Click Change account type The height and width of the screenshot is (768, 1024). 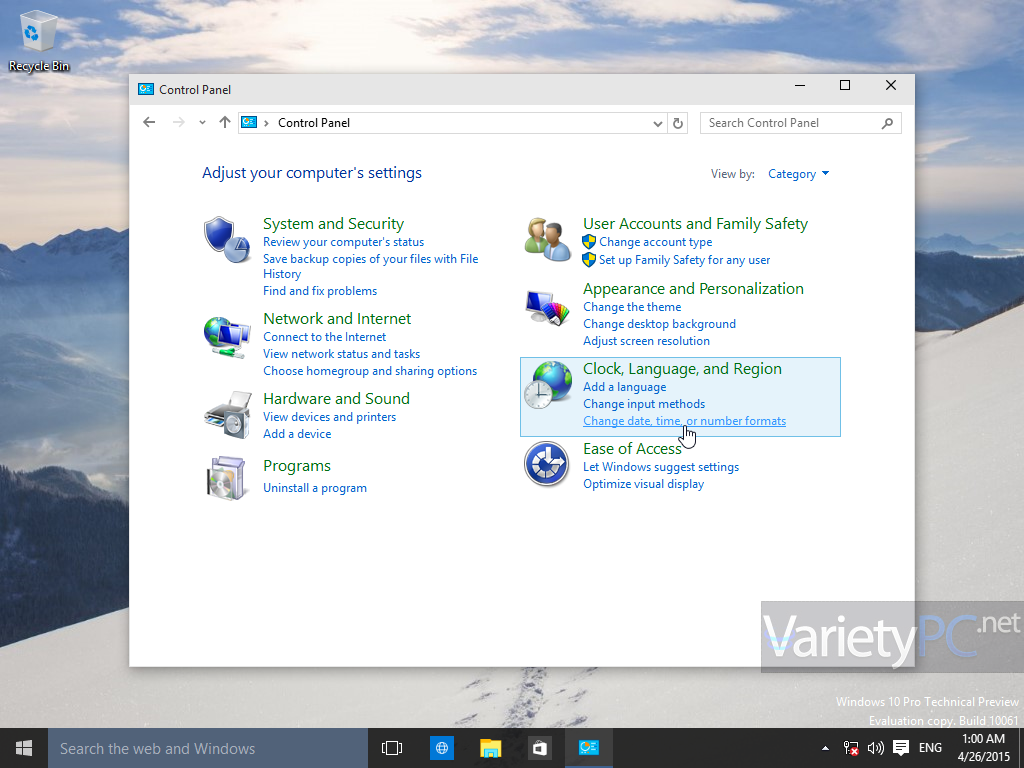pos(656,242)
